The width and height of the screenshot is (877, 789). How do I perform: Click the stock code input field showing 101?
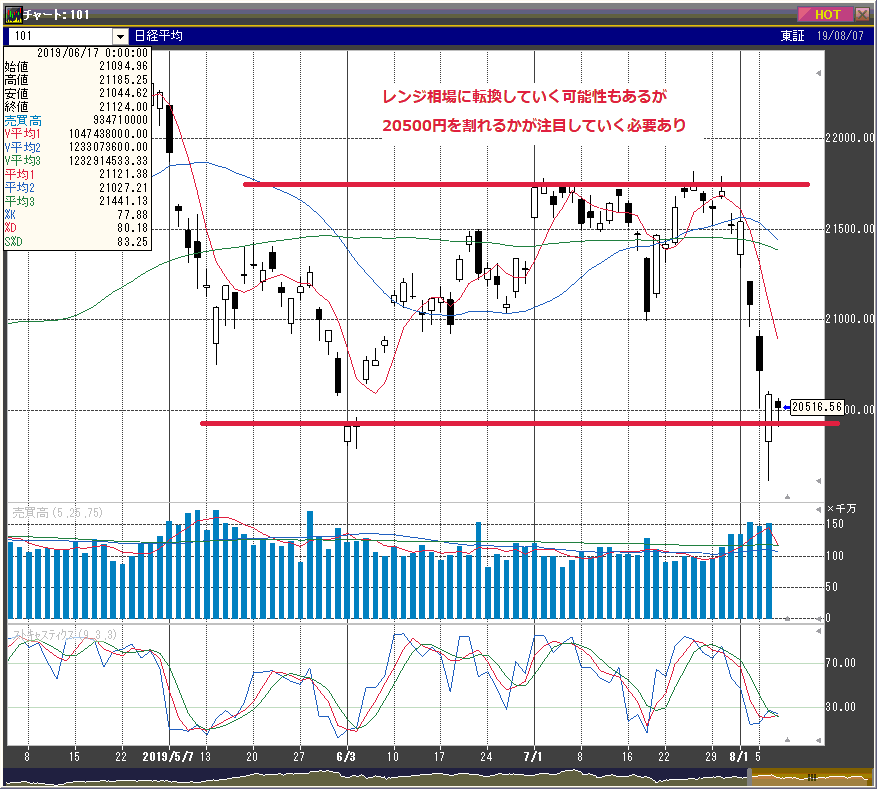pos(60,36)
